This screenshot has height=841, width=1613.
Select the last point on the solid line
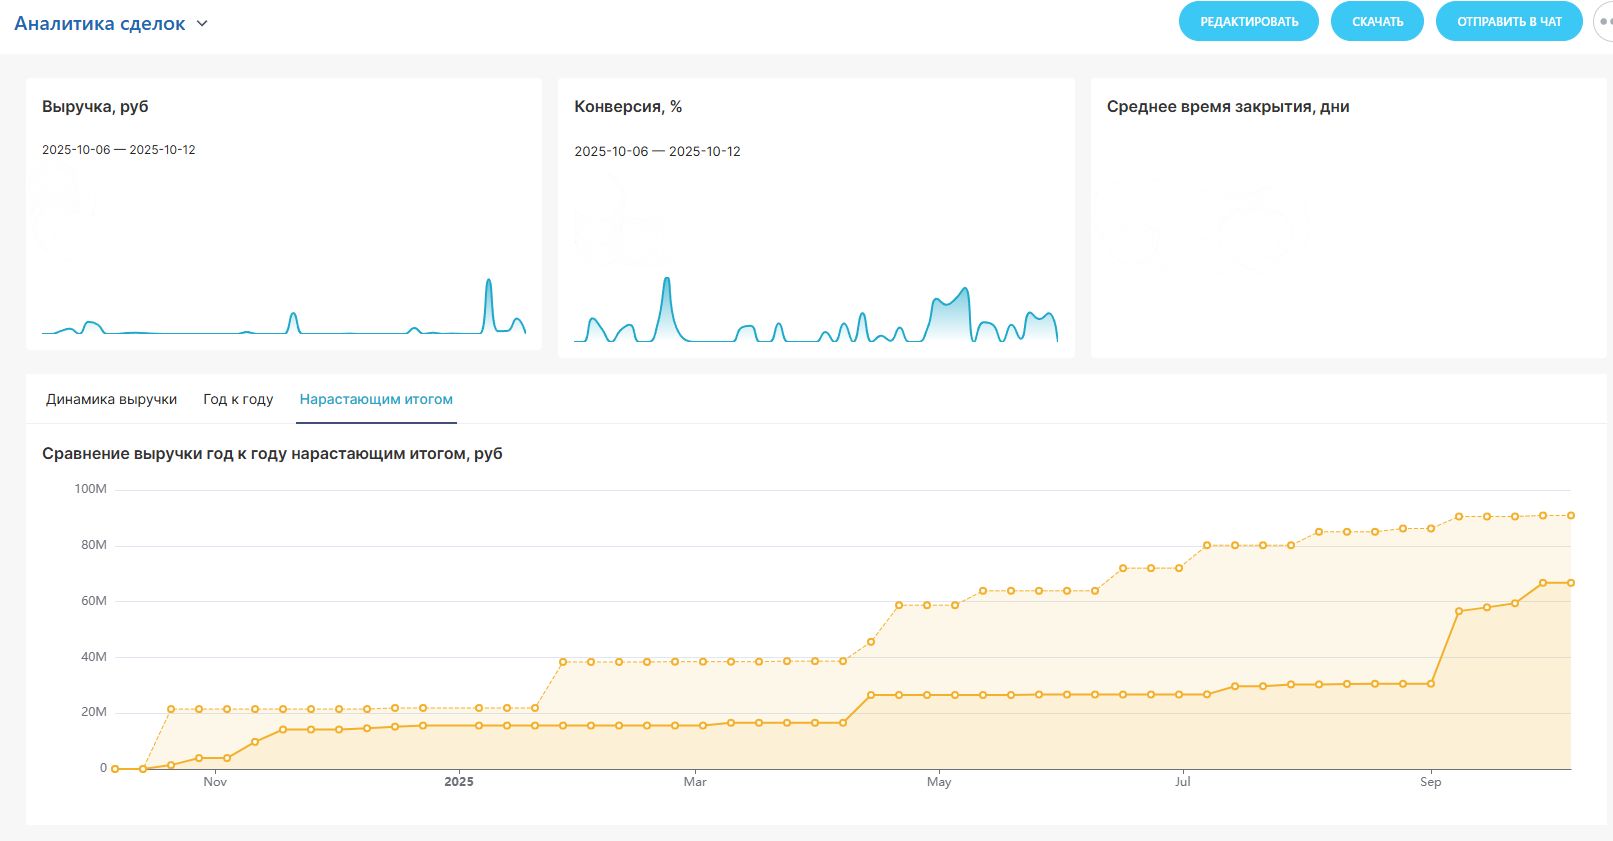tap(1571, 583)
